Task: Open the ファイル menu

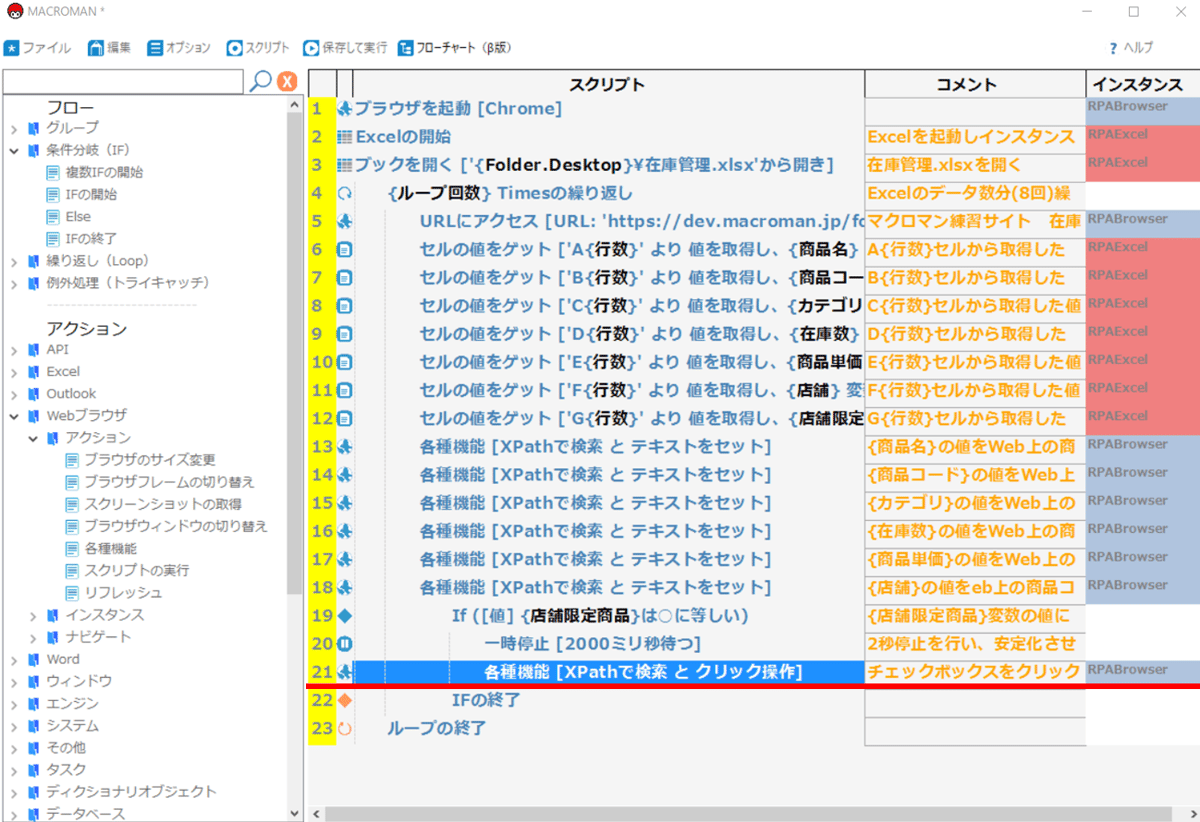Action: [37, 47]
